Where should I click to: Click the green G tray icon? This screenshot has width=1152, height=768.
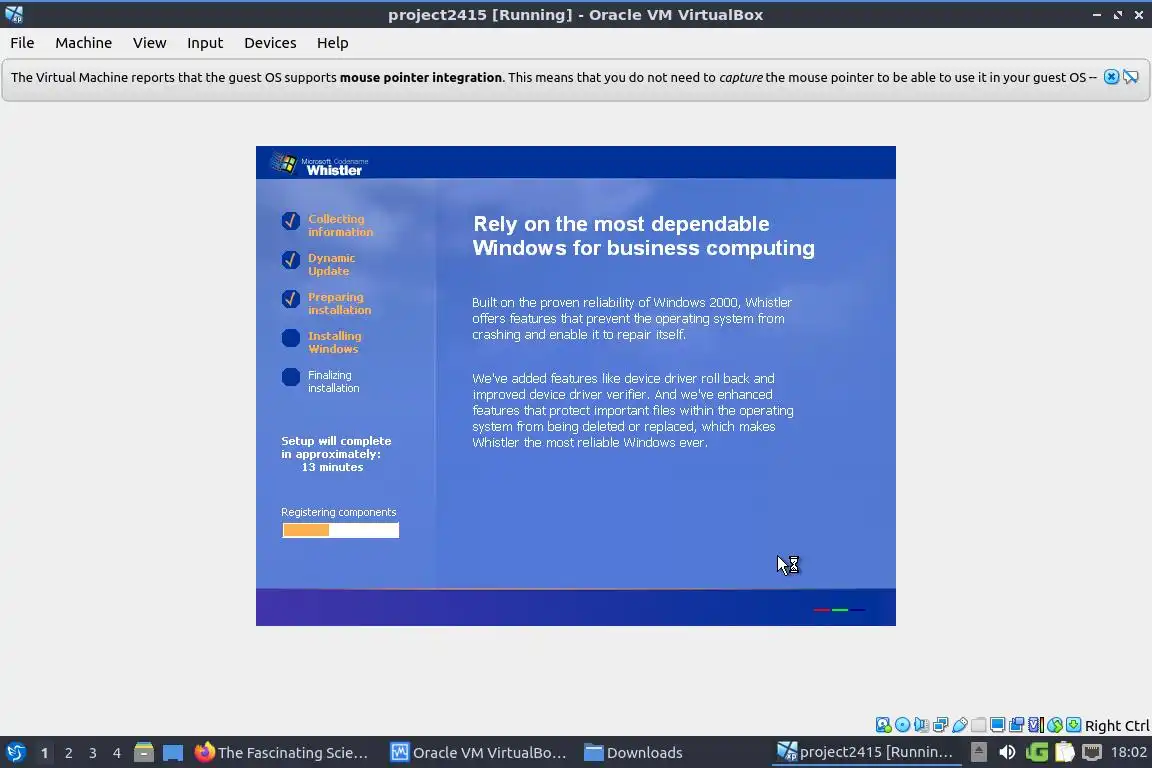(x=1037, y=752)
